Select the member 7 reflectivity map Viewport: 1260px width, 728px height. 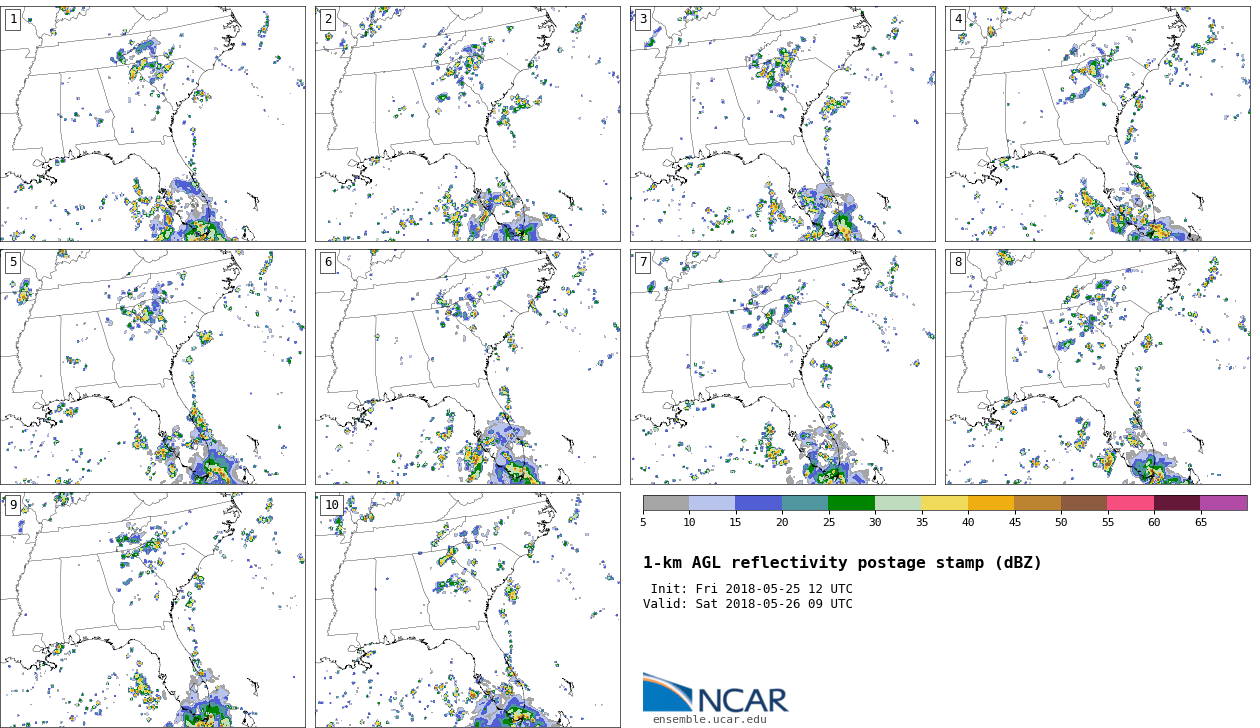click(782, 366)
